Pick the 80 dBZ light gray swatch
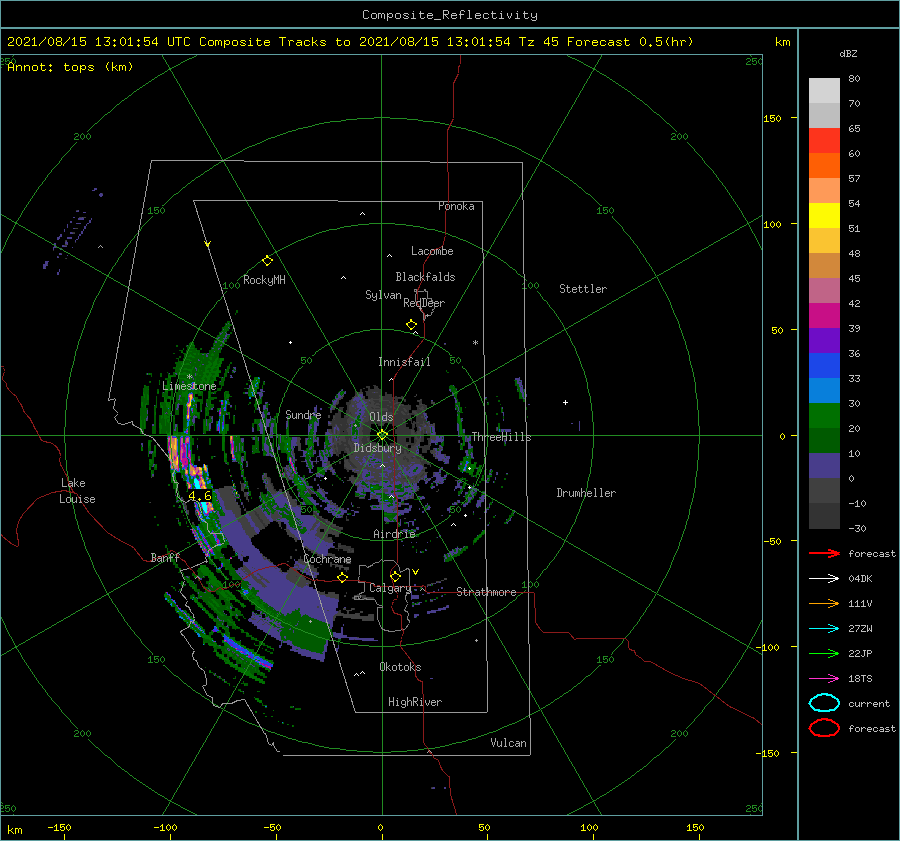The height and width of the screenshot is (841, 900). click(x=824, y=91)
